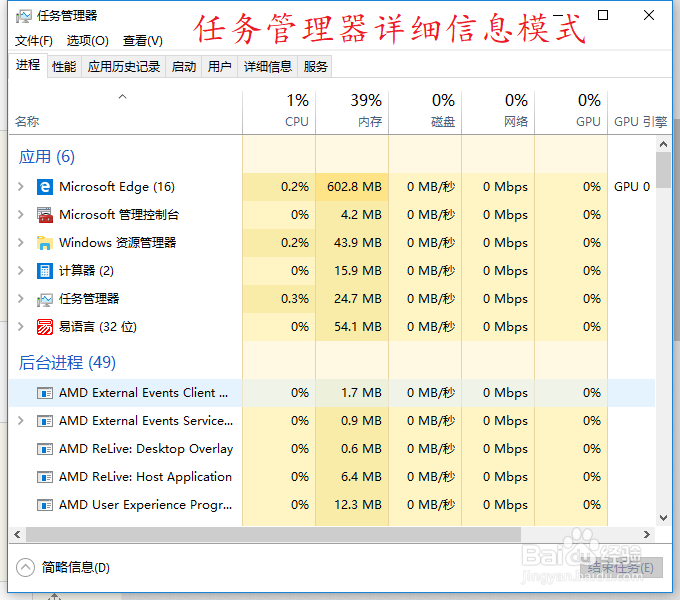The width and height of the screenshot is (680, 600).
Task: Click the Windows 资源管理器 folder icon
Action: click(45, 243)
